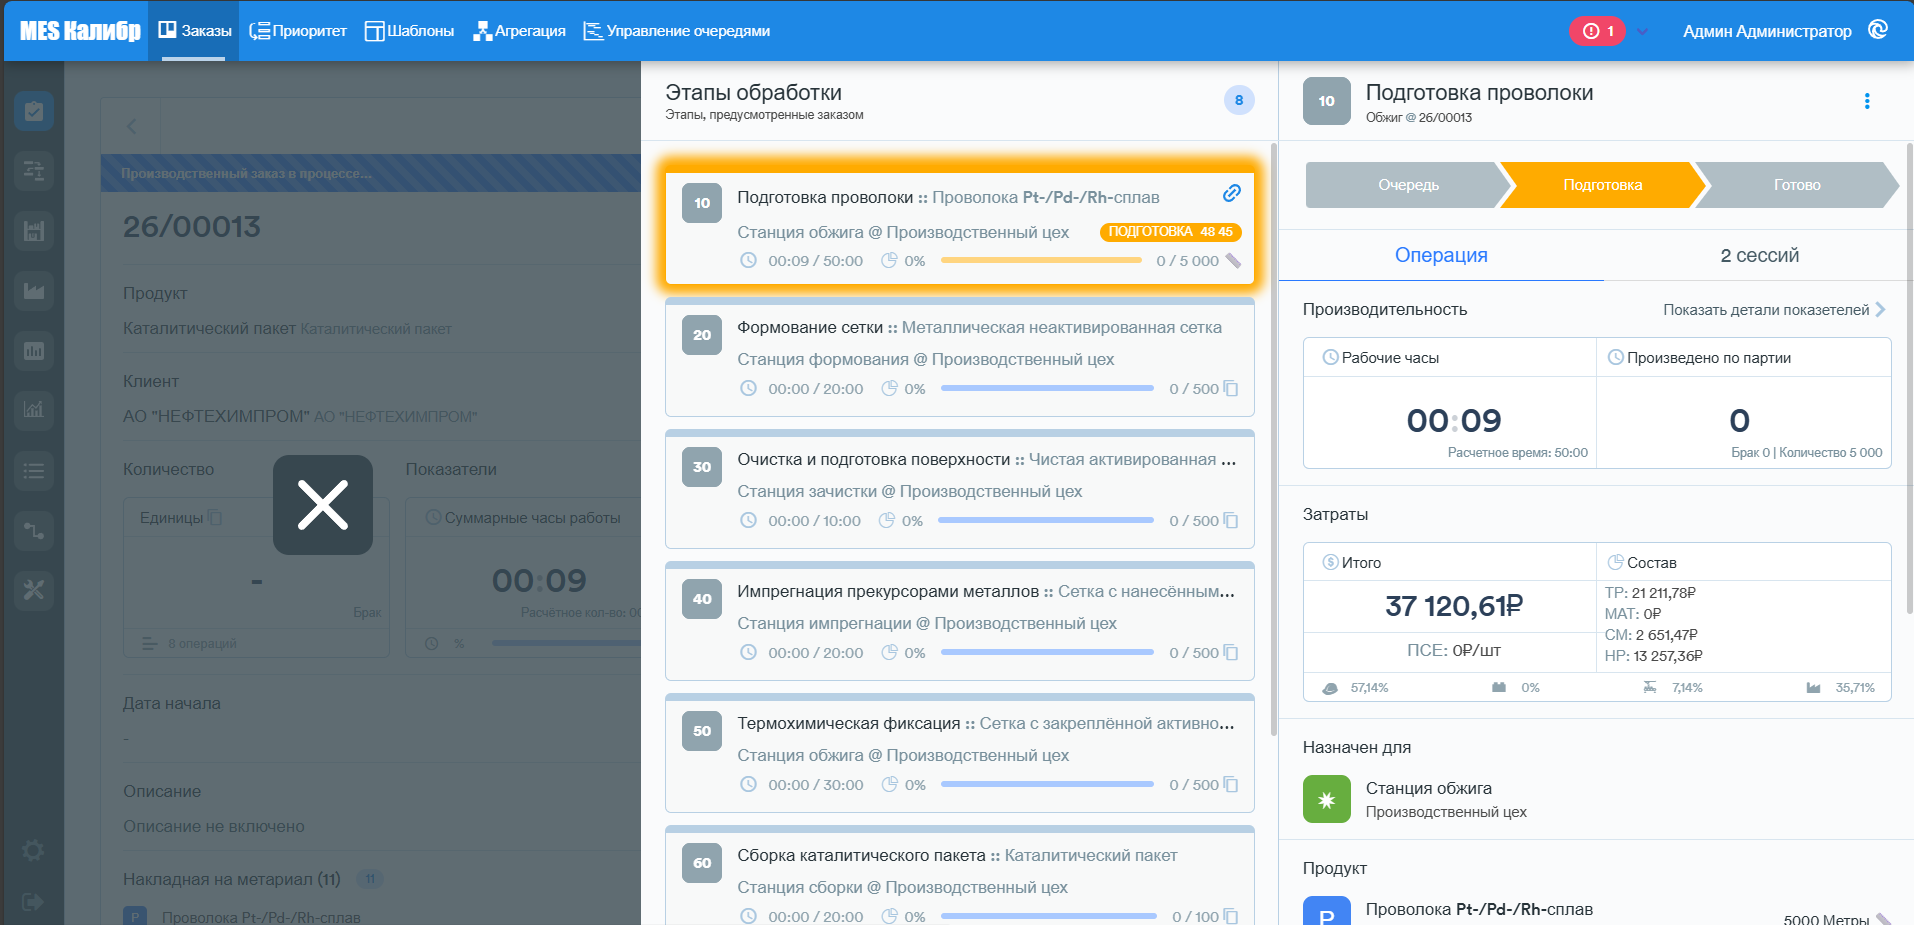Click the sliders sidebar icon
The height and width of the screenshot is (925, 1914).
coord(34,171)
